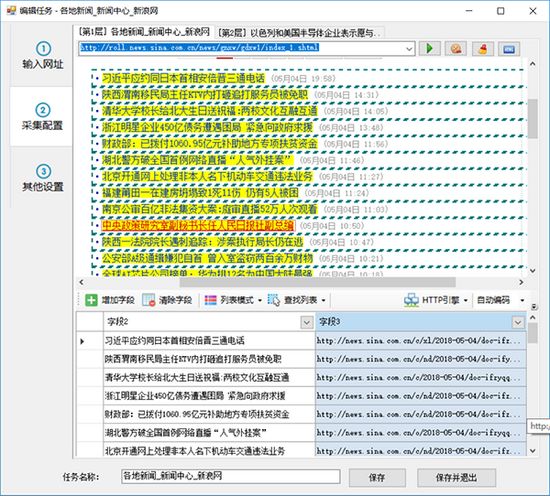The image size is (550, 496).
Task: Click the 清除字段 clear field icon
Action: click(149, 300)
